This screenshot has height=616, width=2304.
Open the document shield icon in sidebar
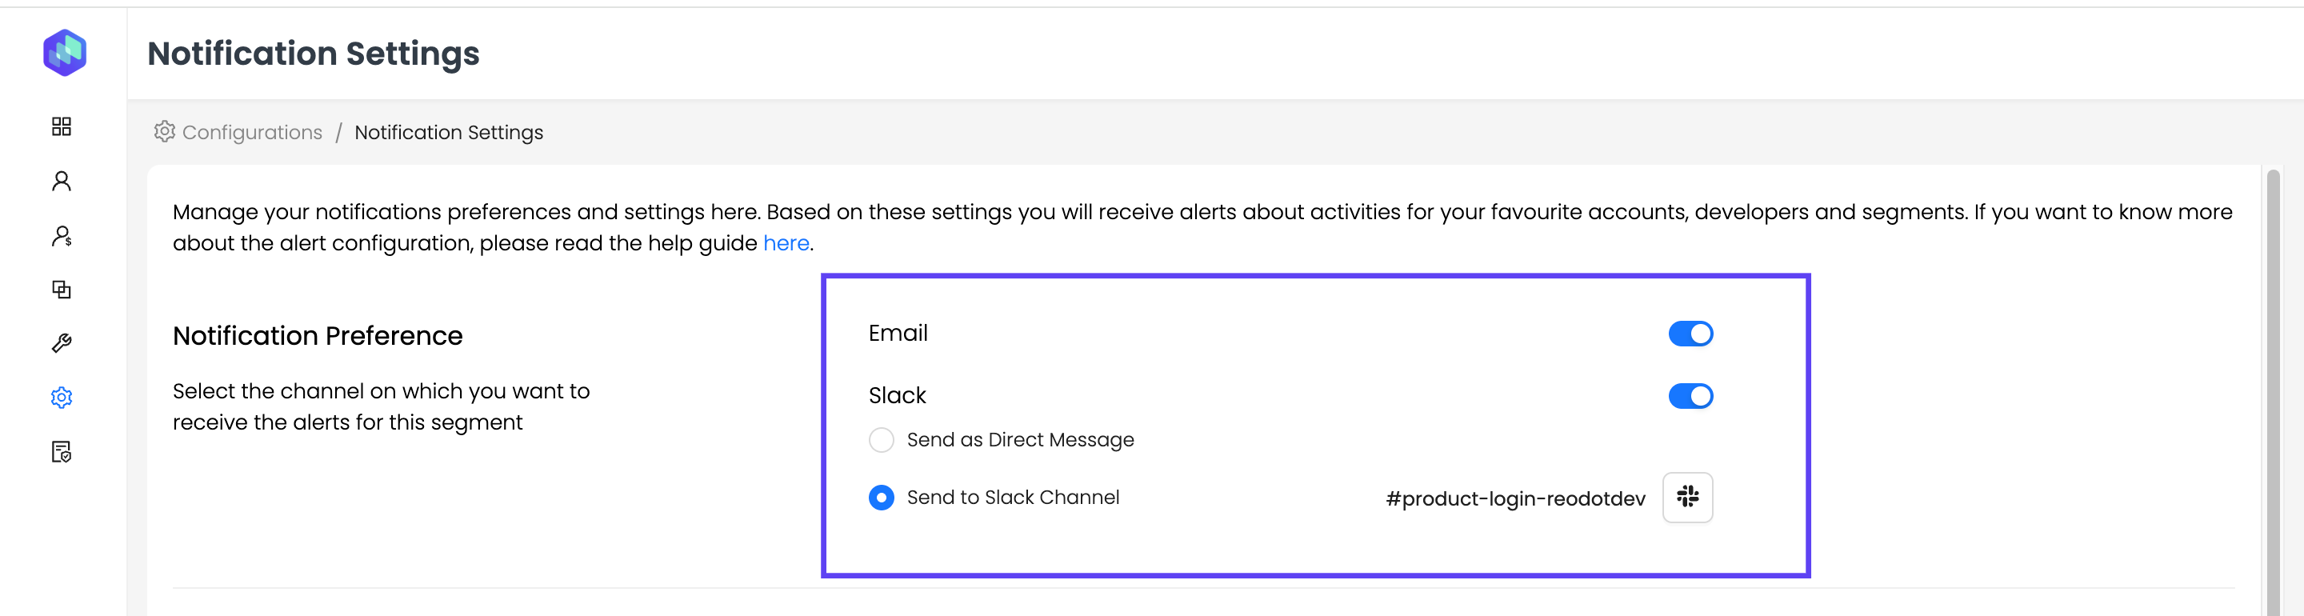[62, 452]
